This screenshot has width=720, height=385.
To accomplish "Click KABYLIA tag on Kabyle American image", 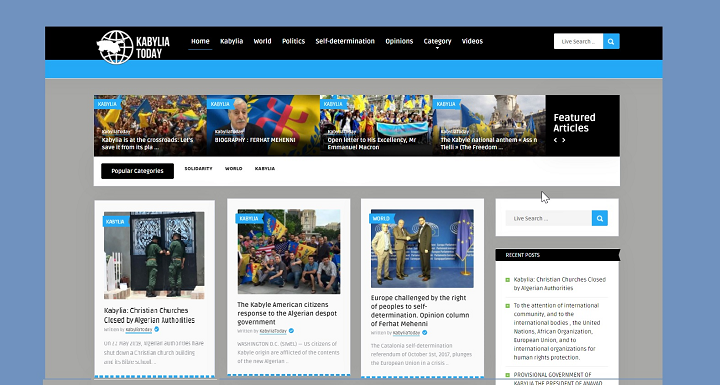I will 249,218.
